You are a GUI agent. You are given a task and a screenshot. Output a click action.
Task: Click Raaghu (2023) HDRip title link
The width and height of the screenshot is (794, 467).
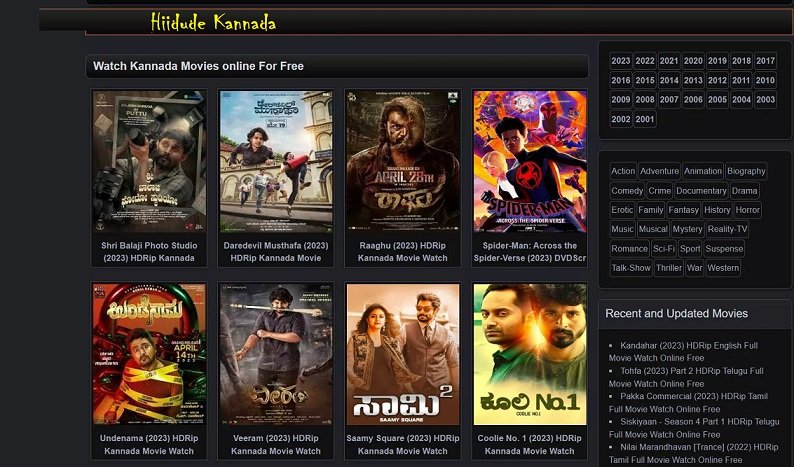tap(403, 252)
